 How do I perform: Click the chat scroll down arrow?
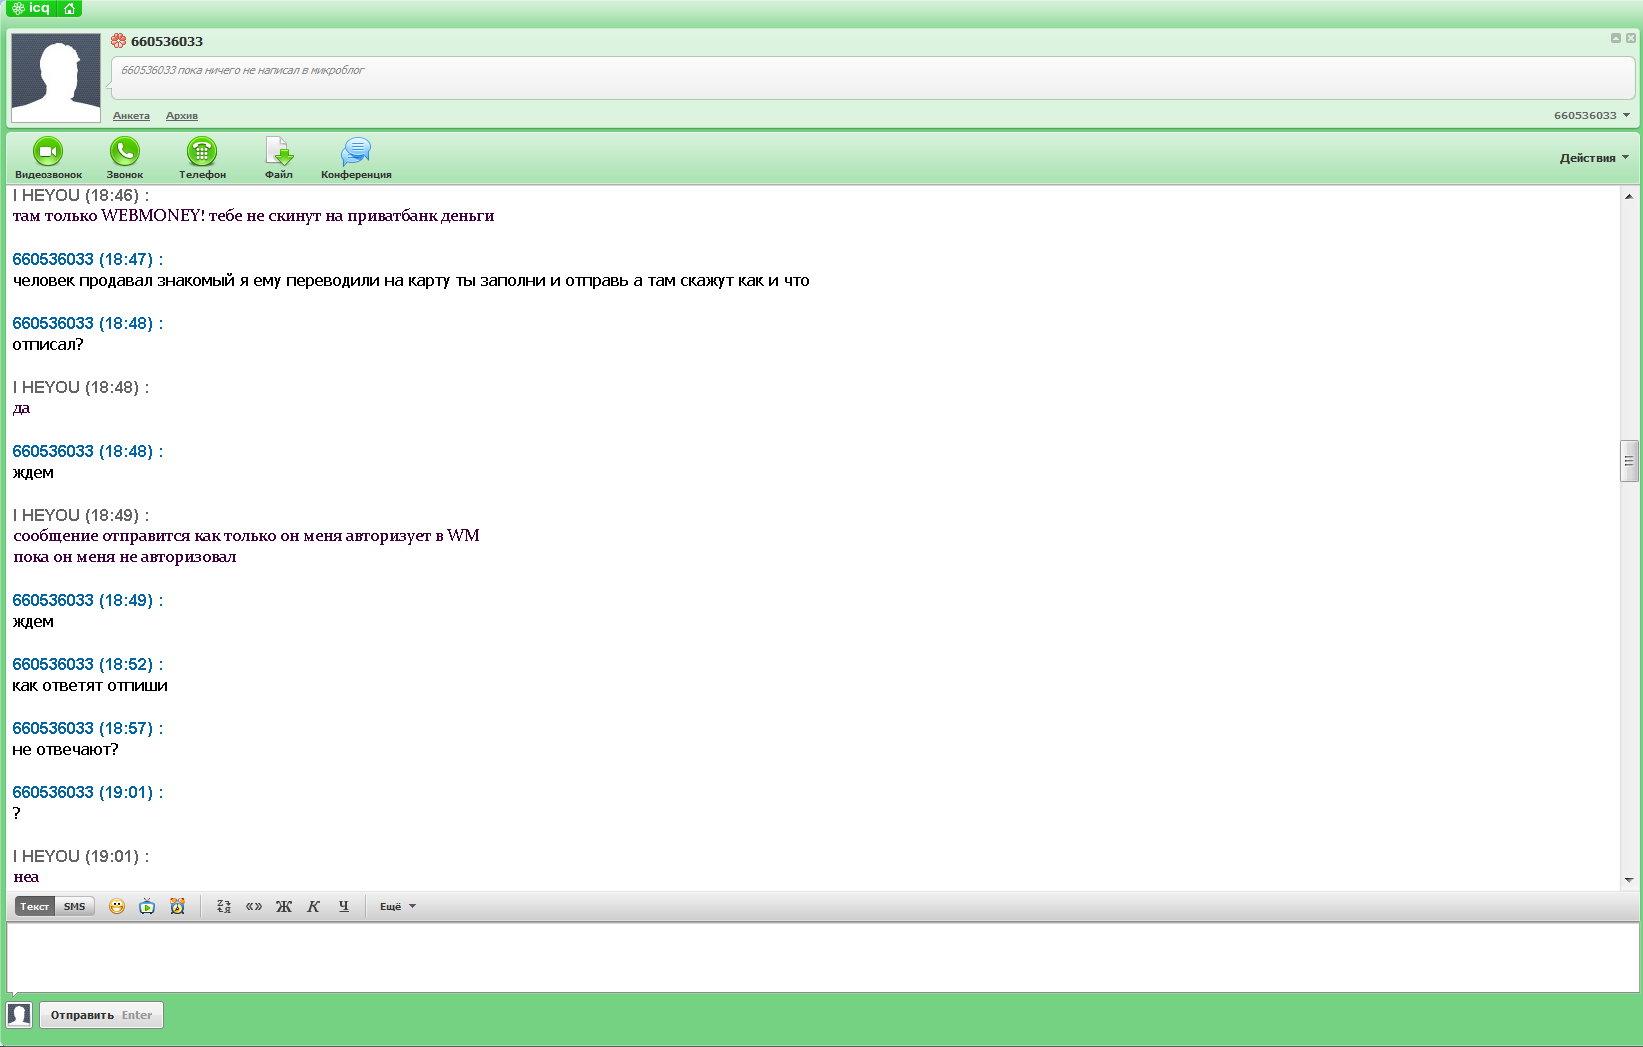pyautogui.click(x=1629, y=880)
